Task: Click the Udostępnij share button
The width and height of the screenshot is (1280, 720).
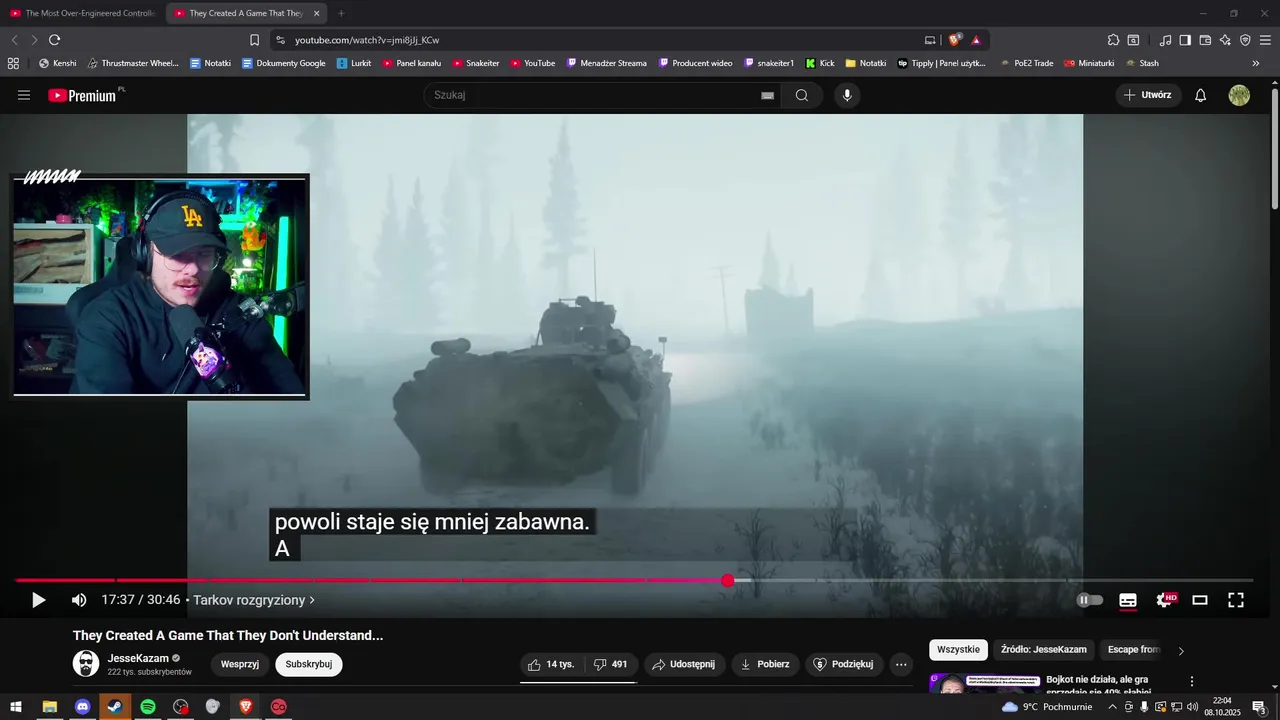Action: click(685, 664)
